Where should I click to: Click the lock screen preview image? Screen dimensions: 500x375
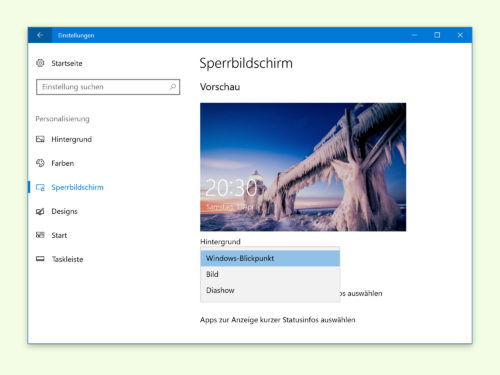coord(303,167)
